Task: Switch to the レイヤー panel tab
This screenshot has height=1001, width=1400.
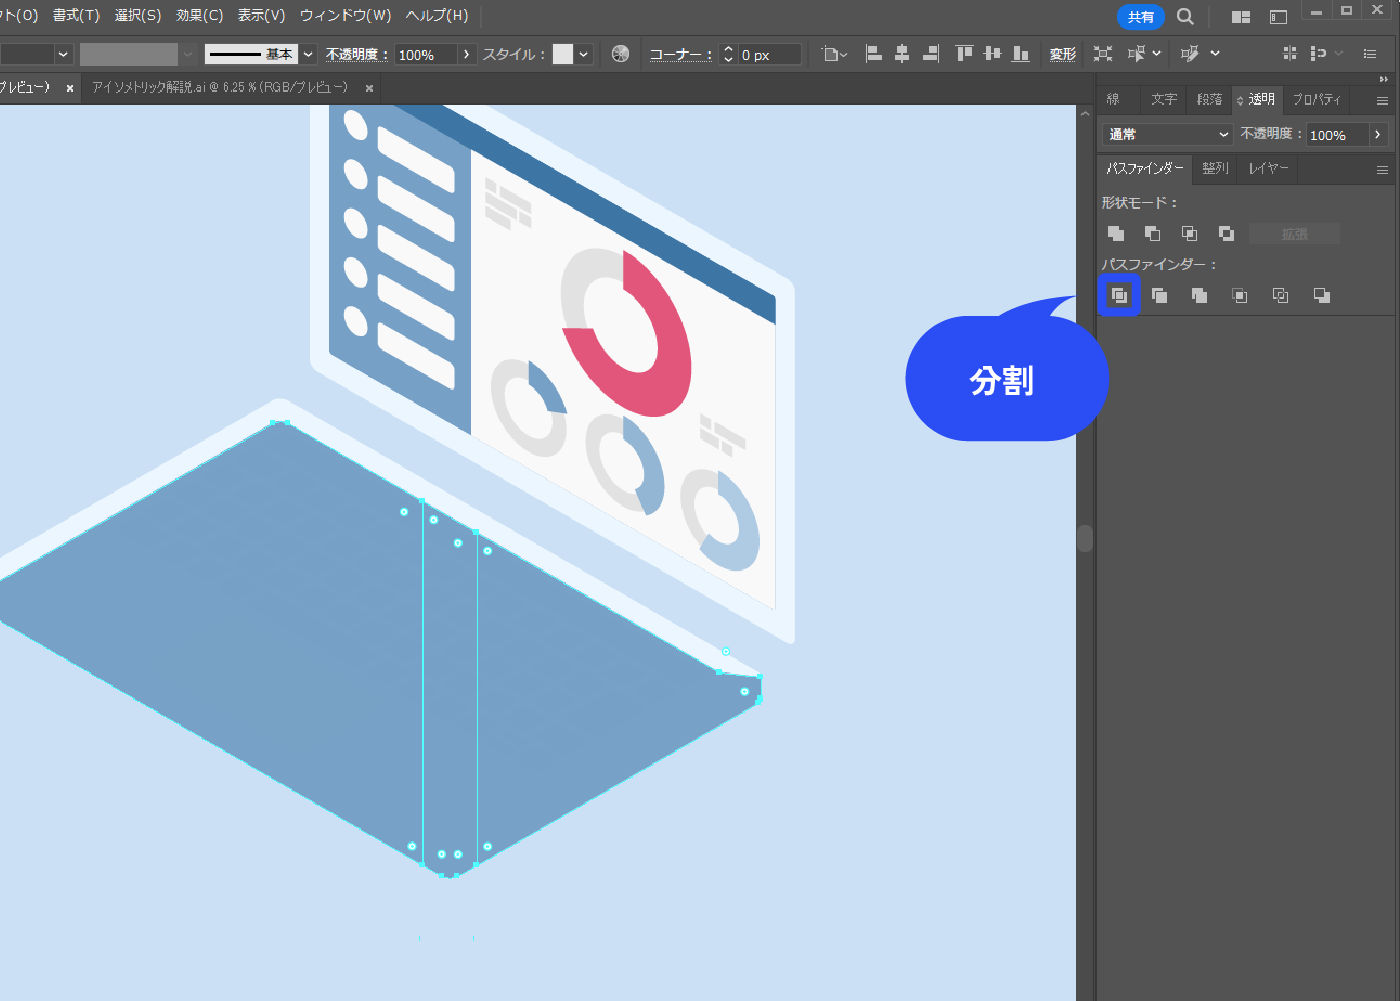Action: click(1267, 168)
